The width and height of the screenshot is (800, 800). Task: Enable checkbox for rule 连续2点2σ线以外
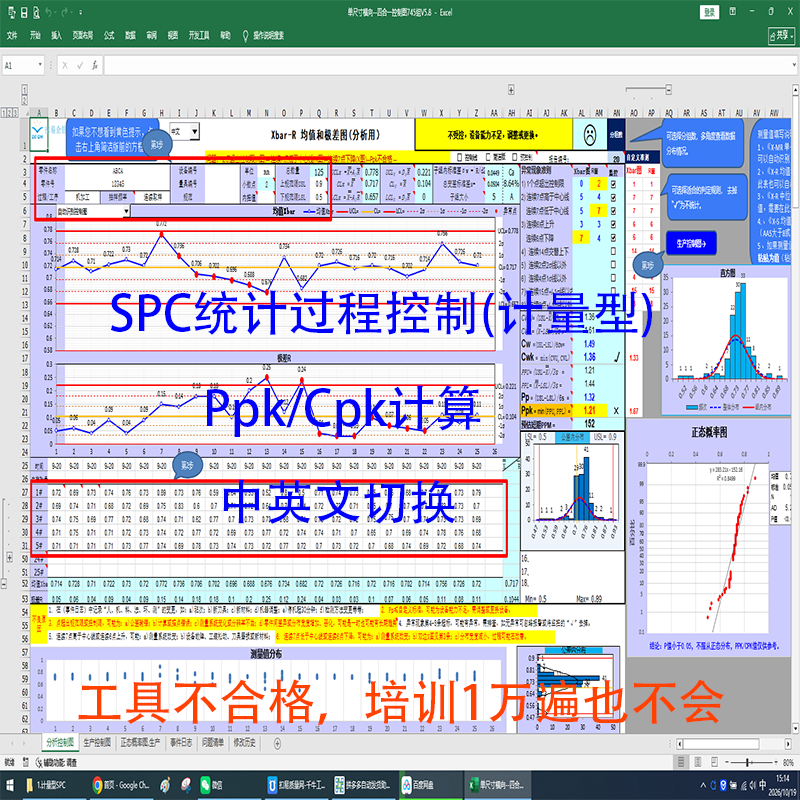pyautogui.click(x=613, y=264)
